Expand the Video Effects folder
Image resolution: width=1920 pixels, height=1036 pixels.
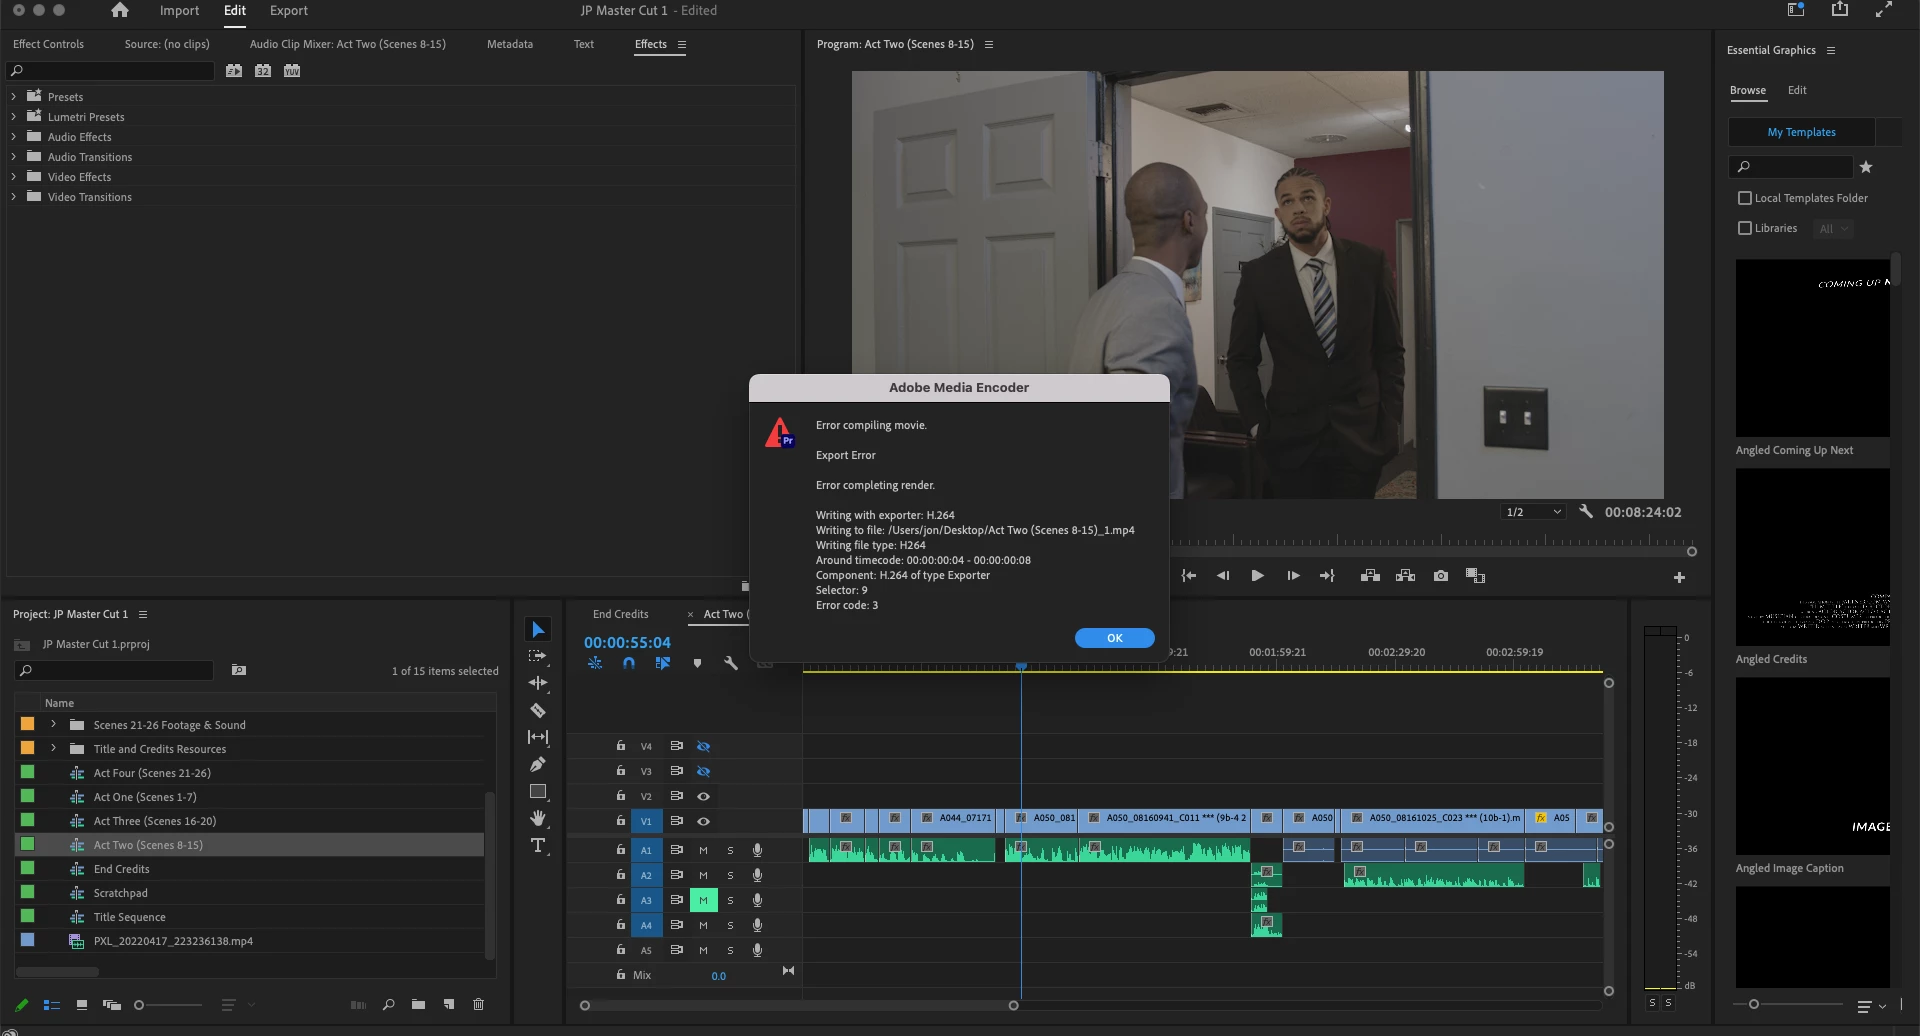pos(13,177)
